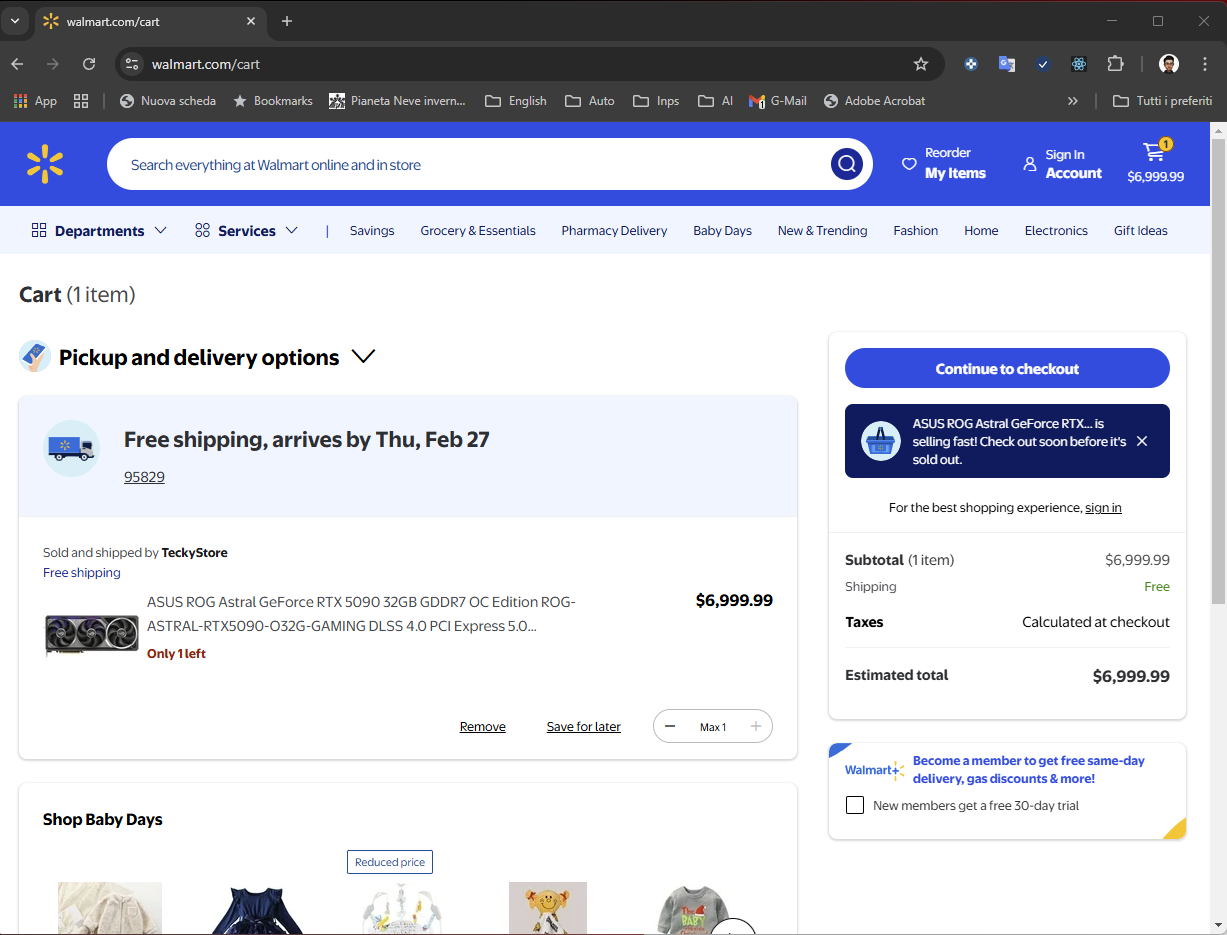
Task: Open the tab groups grid icon
Action: (81, 101)
